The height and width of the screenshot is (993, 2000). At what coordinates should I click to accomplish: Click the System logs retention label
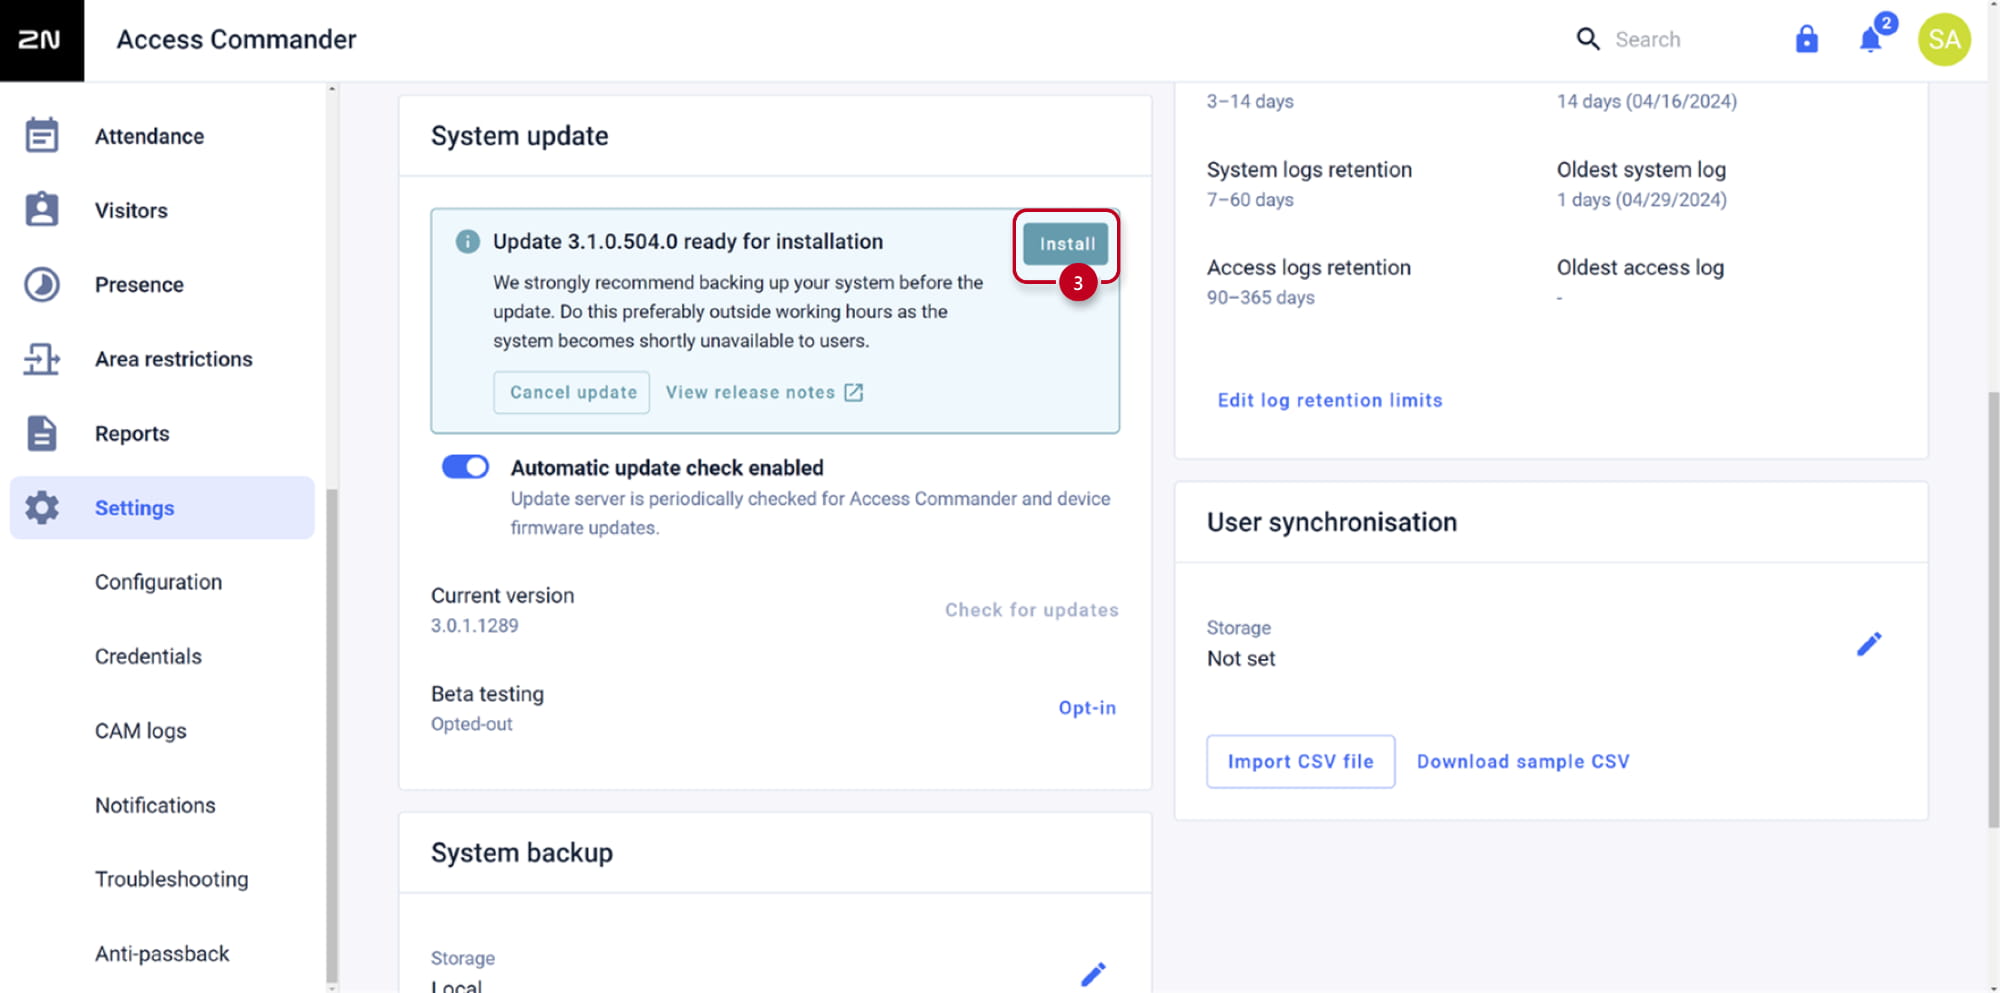pyautogui.click(x=1309, y=170)
